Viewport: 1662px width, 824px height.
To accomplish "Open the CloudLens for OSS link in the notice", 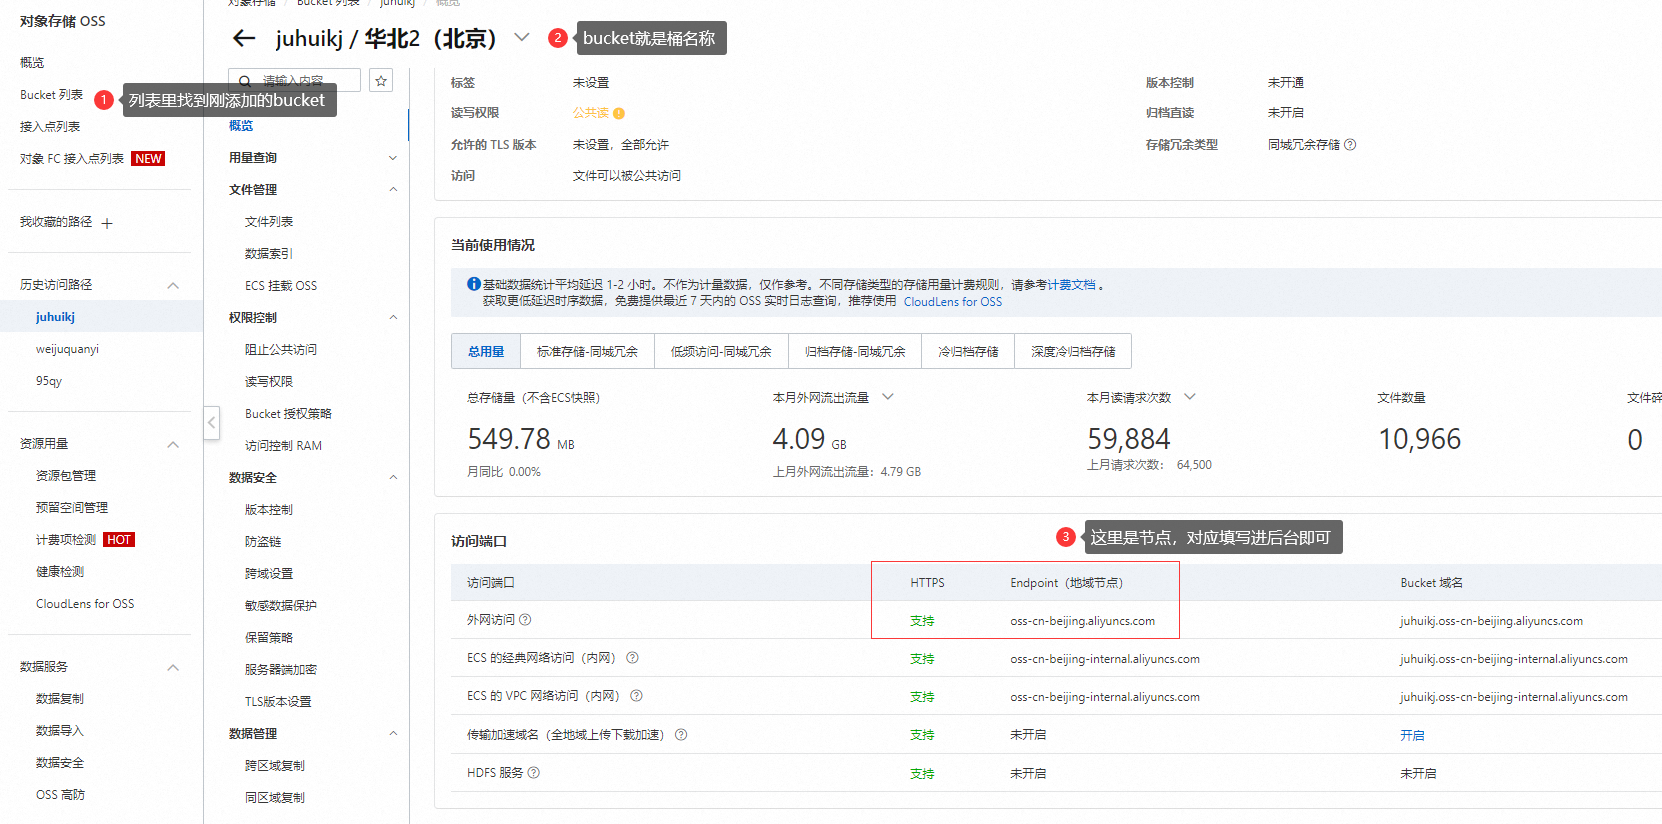I will click(953, 302).
